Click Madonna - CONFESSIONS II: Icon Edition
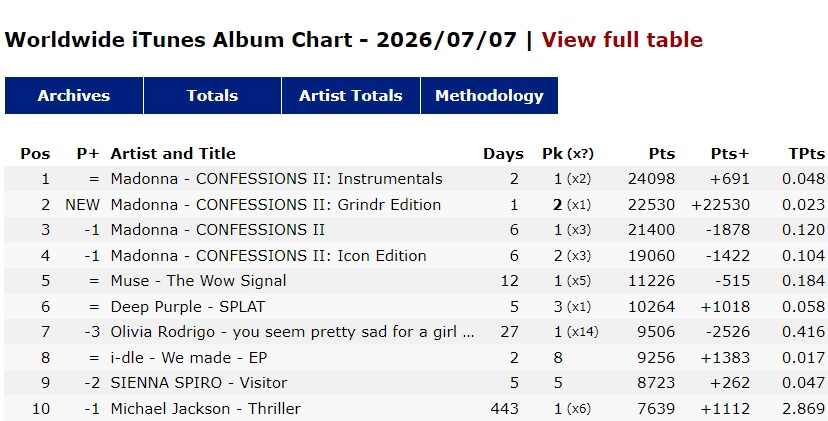 click(x=268, y=256)
